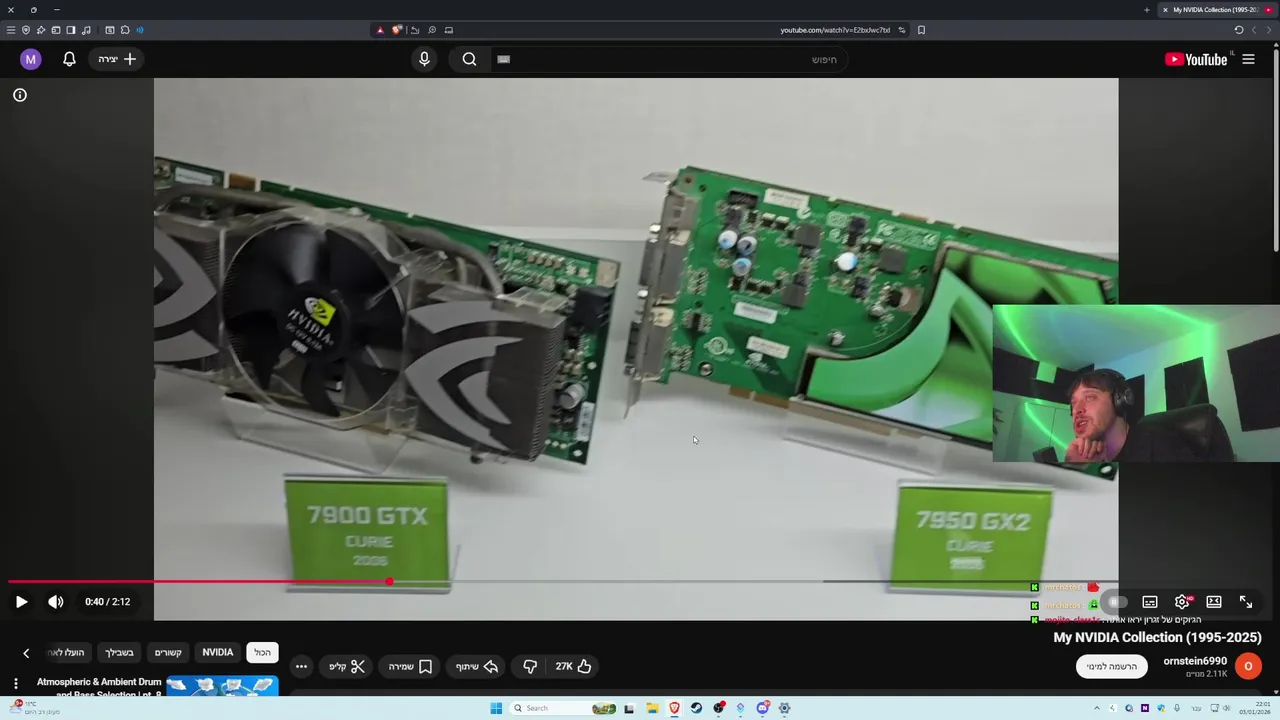
Task: Click the play button in the video player
Action: (21, 602)
